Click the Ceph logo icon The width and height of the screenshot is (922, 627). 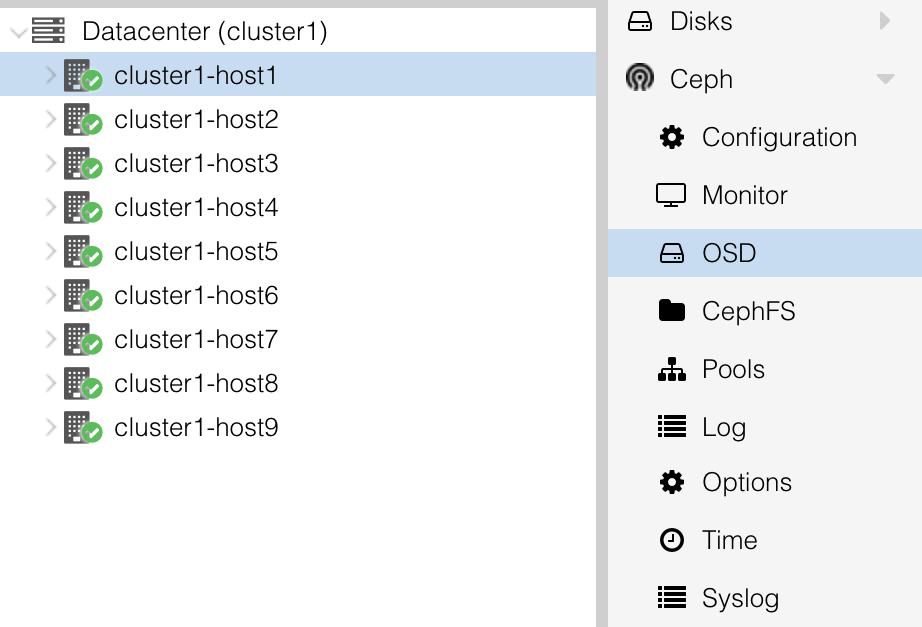pos(639,79)
